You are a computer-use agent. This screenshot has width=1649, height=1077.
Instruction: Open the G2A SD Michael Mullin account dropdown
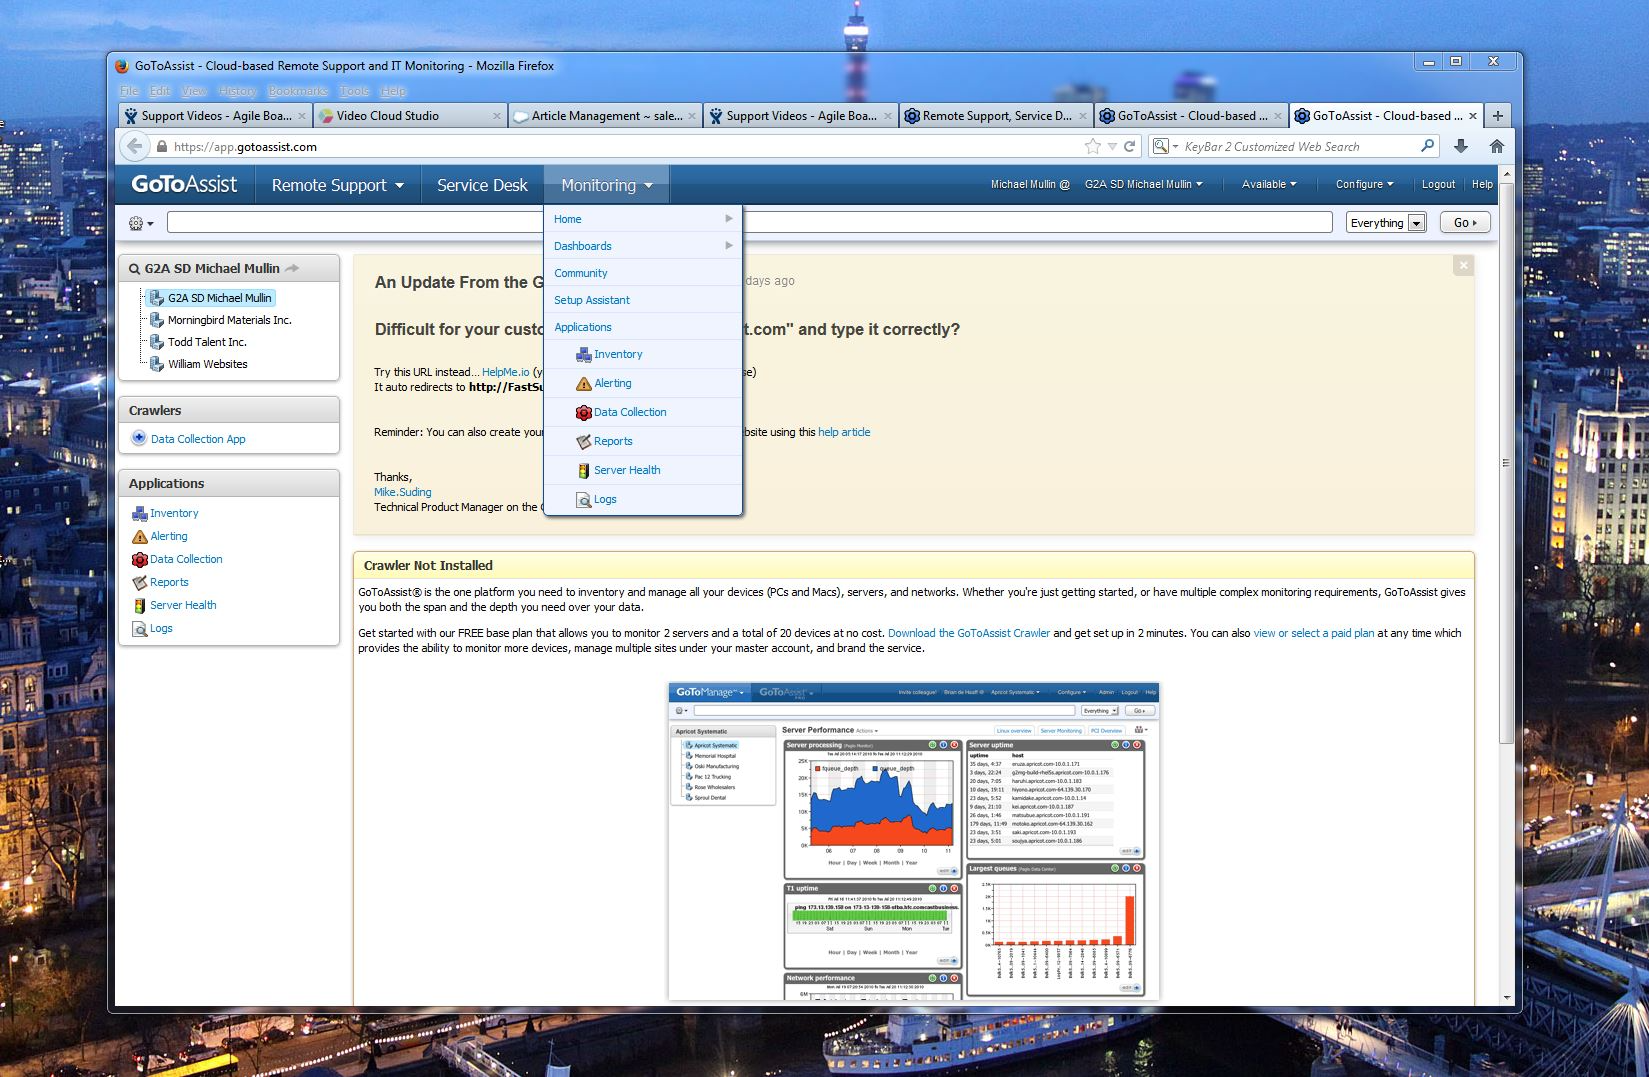coord(1143,184)
